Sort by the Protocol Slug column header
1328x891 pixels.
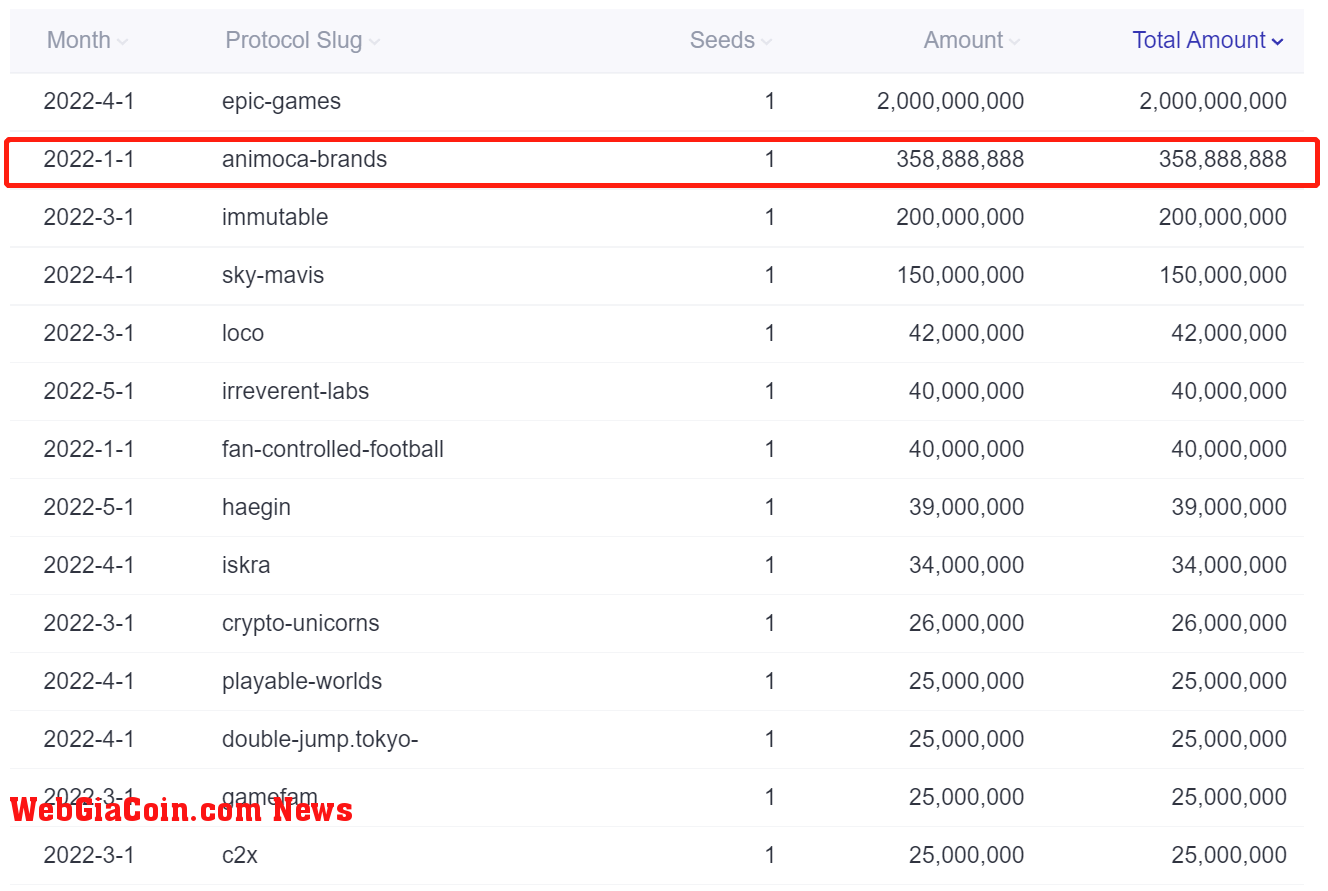pos(302,40)
